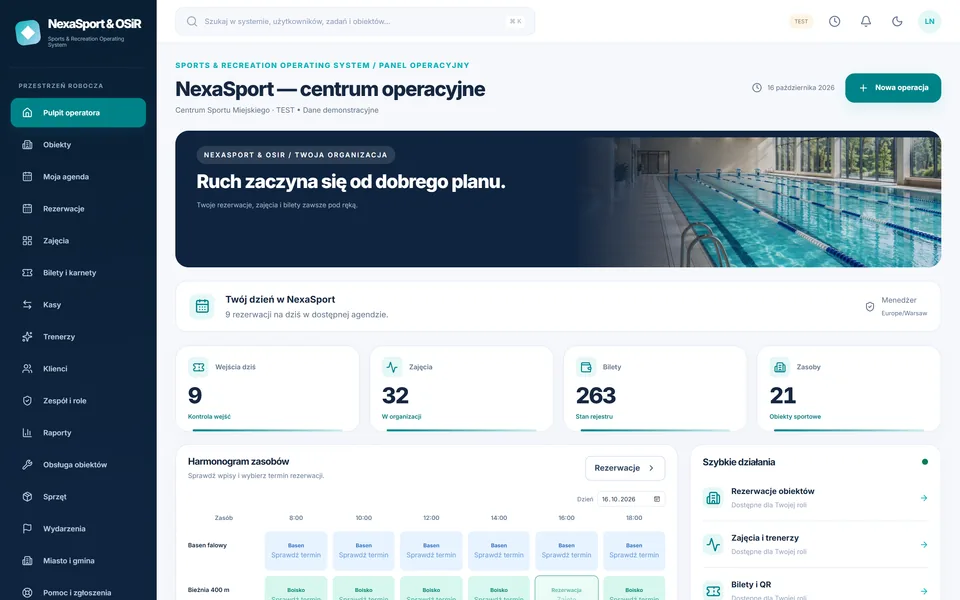Open the Obiekty sportowe link
This screenshot has width=960, height=600.
[x=795, y=416]
